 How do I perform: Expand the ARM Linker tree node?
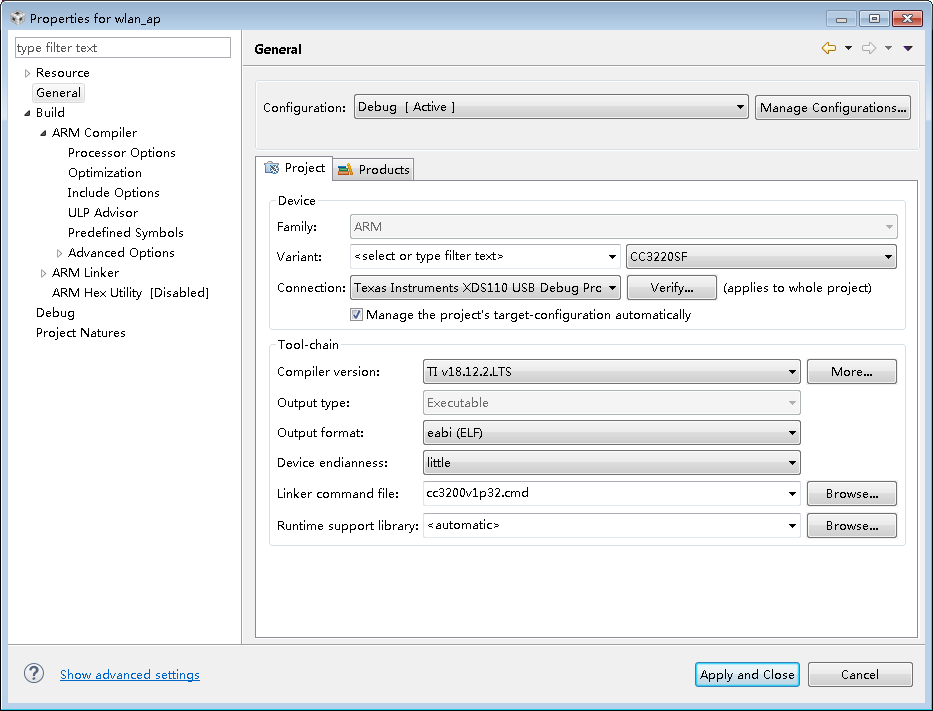click(43, 273)
